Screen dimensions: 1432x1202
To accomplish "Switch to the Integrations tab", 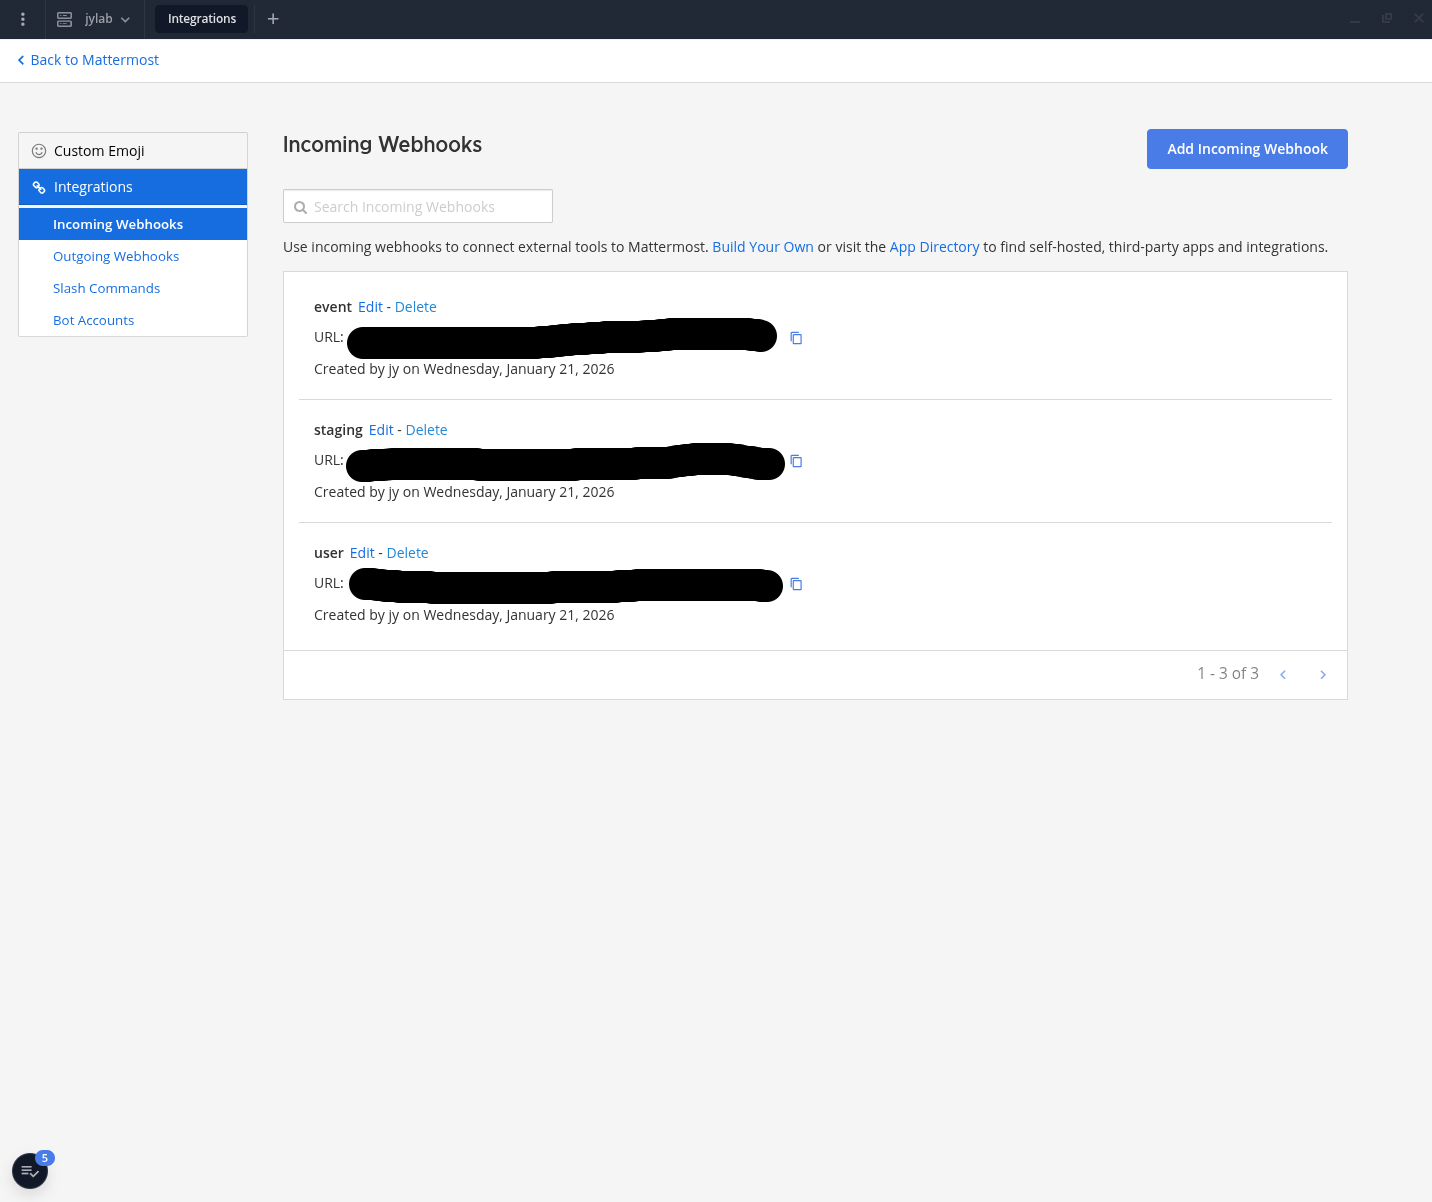I will pyautogui.click(x=201, y=19).
